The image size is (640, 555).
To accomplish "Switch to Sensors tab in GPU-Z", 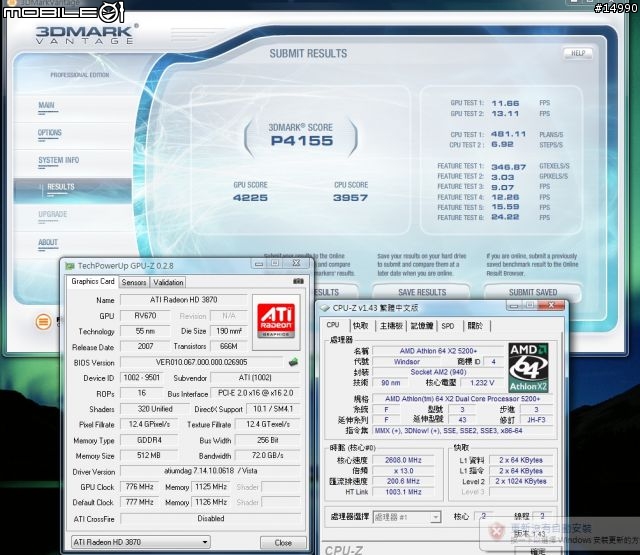I will (134, 282).
